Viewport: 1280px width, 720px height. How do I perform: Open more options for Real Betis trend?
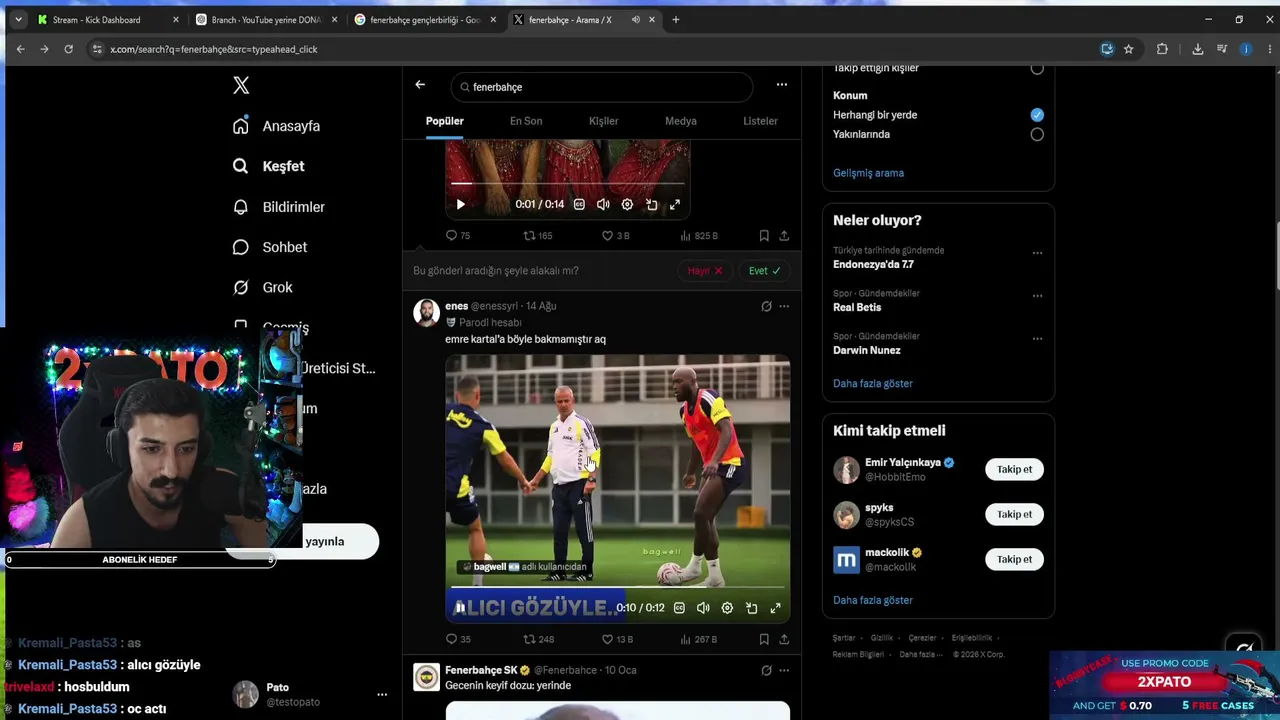point(1037,296)
